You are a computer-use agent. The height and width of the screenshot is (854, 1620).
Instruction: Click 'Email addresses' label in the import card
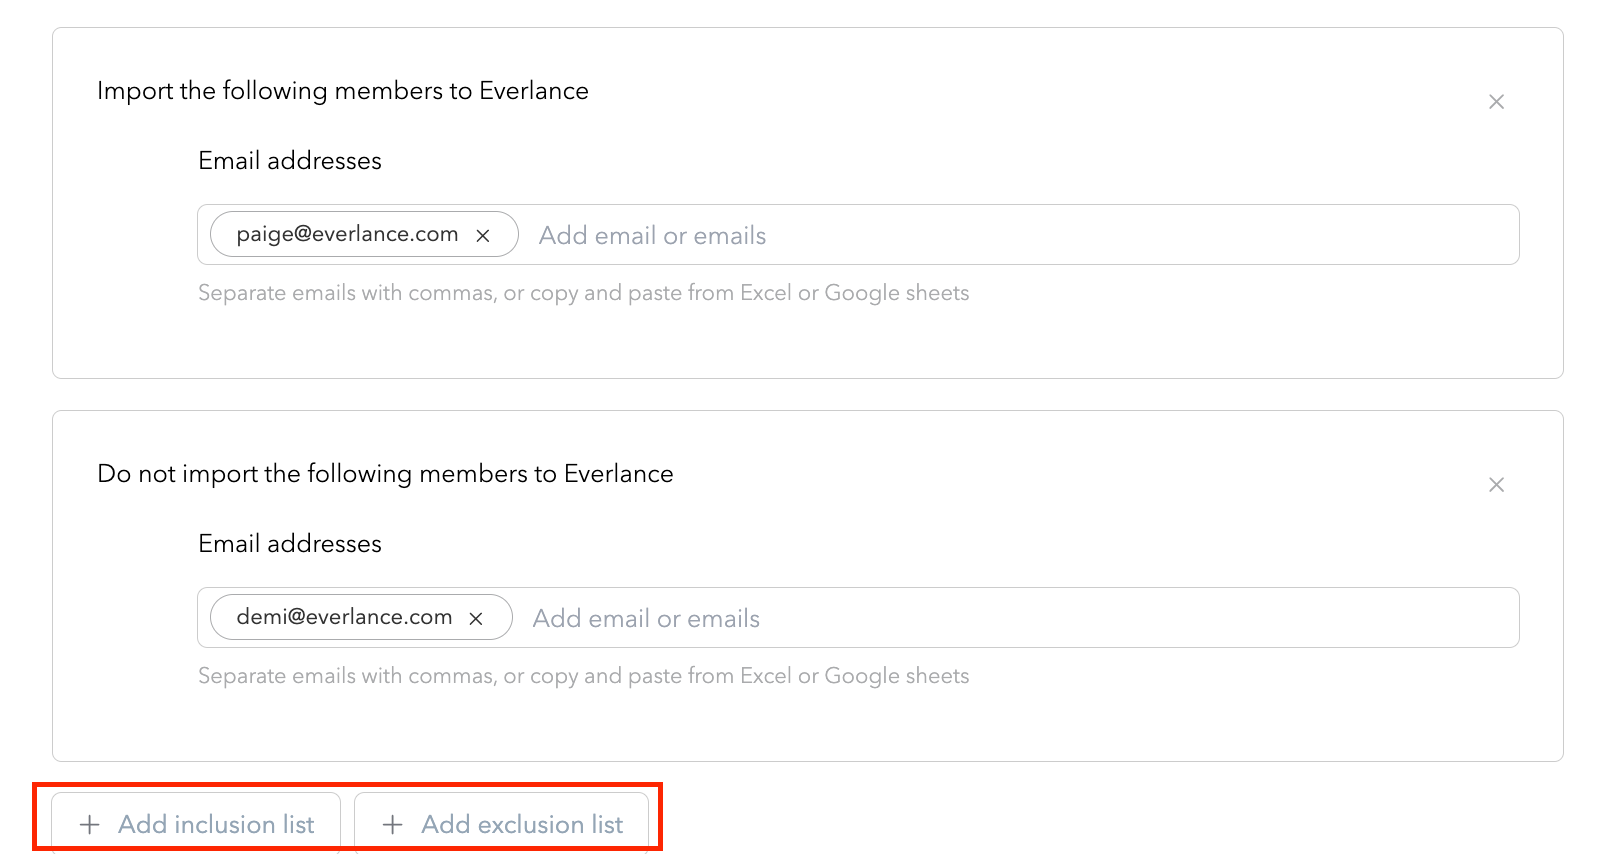[x=290, y=161]
